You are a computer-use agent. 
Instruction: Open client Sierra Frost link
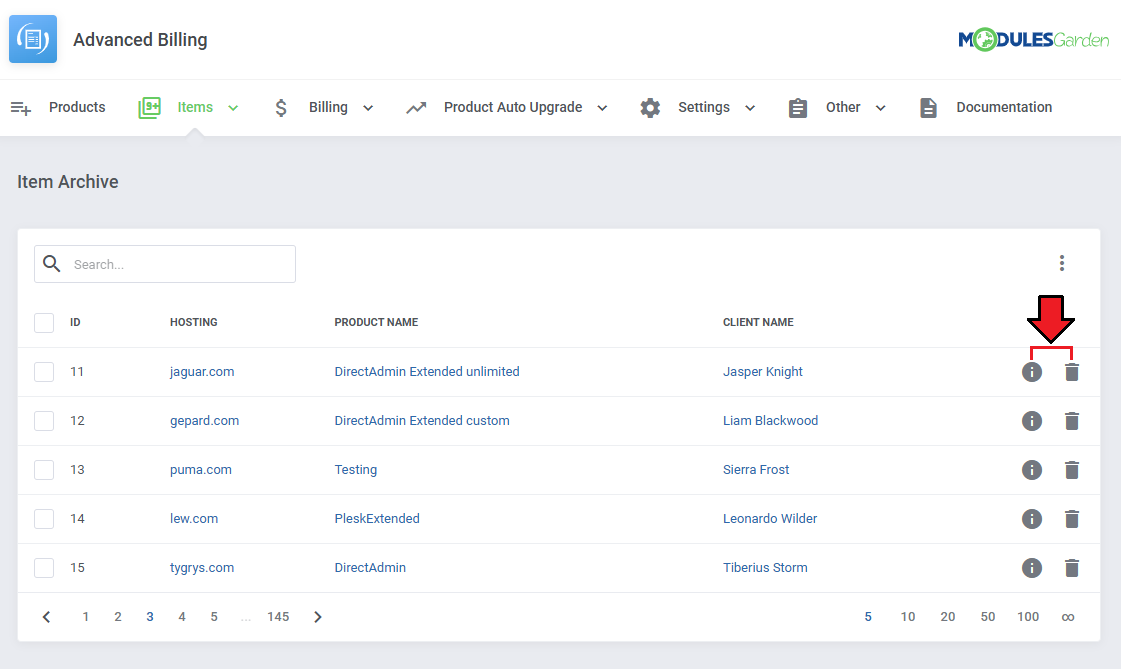756,470
